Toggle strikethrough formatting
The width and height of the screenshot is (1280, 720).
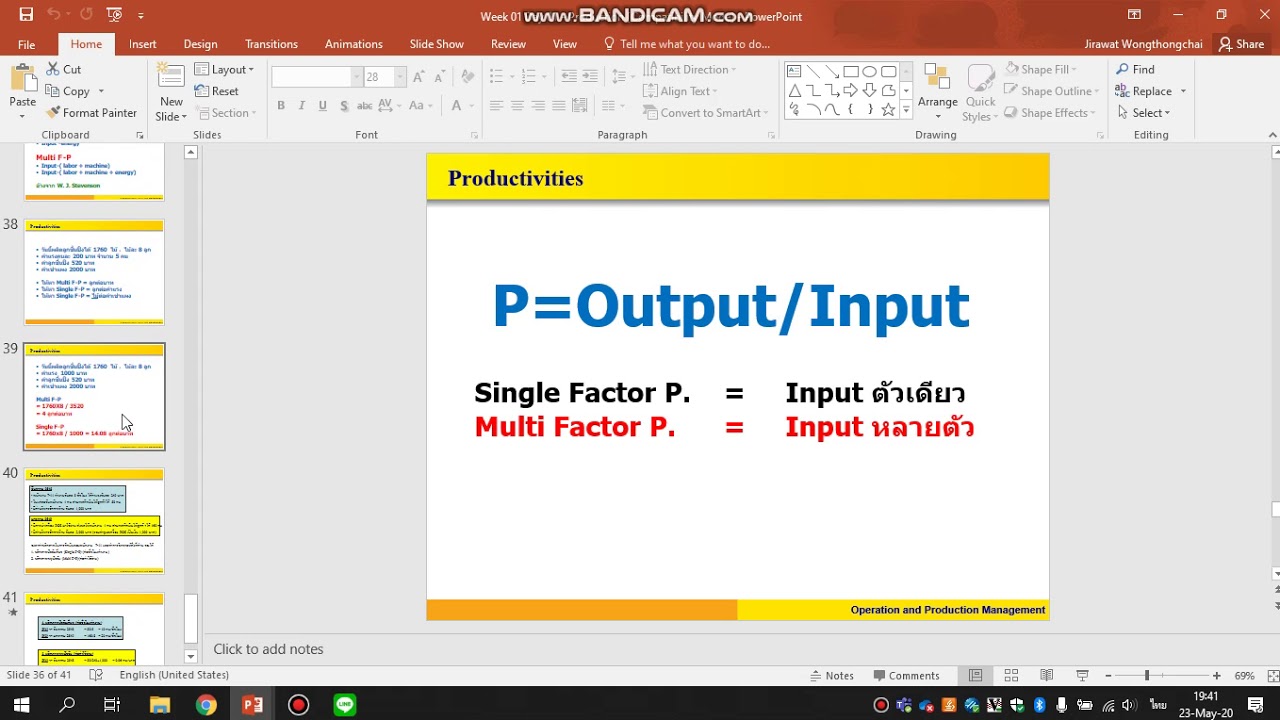(x=365, y=106)
